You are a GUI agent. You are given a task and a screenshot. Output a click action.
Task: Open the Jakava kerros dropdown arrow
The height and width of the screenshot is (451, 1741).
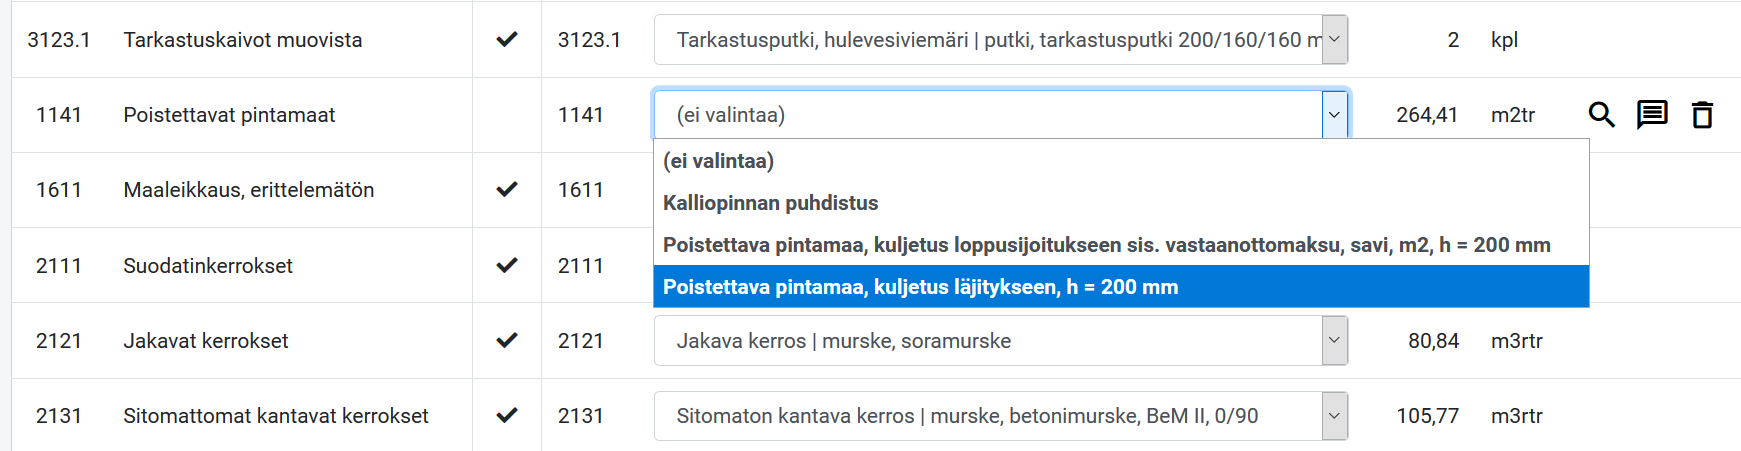click(1334, 341)
